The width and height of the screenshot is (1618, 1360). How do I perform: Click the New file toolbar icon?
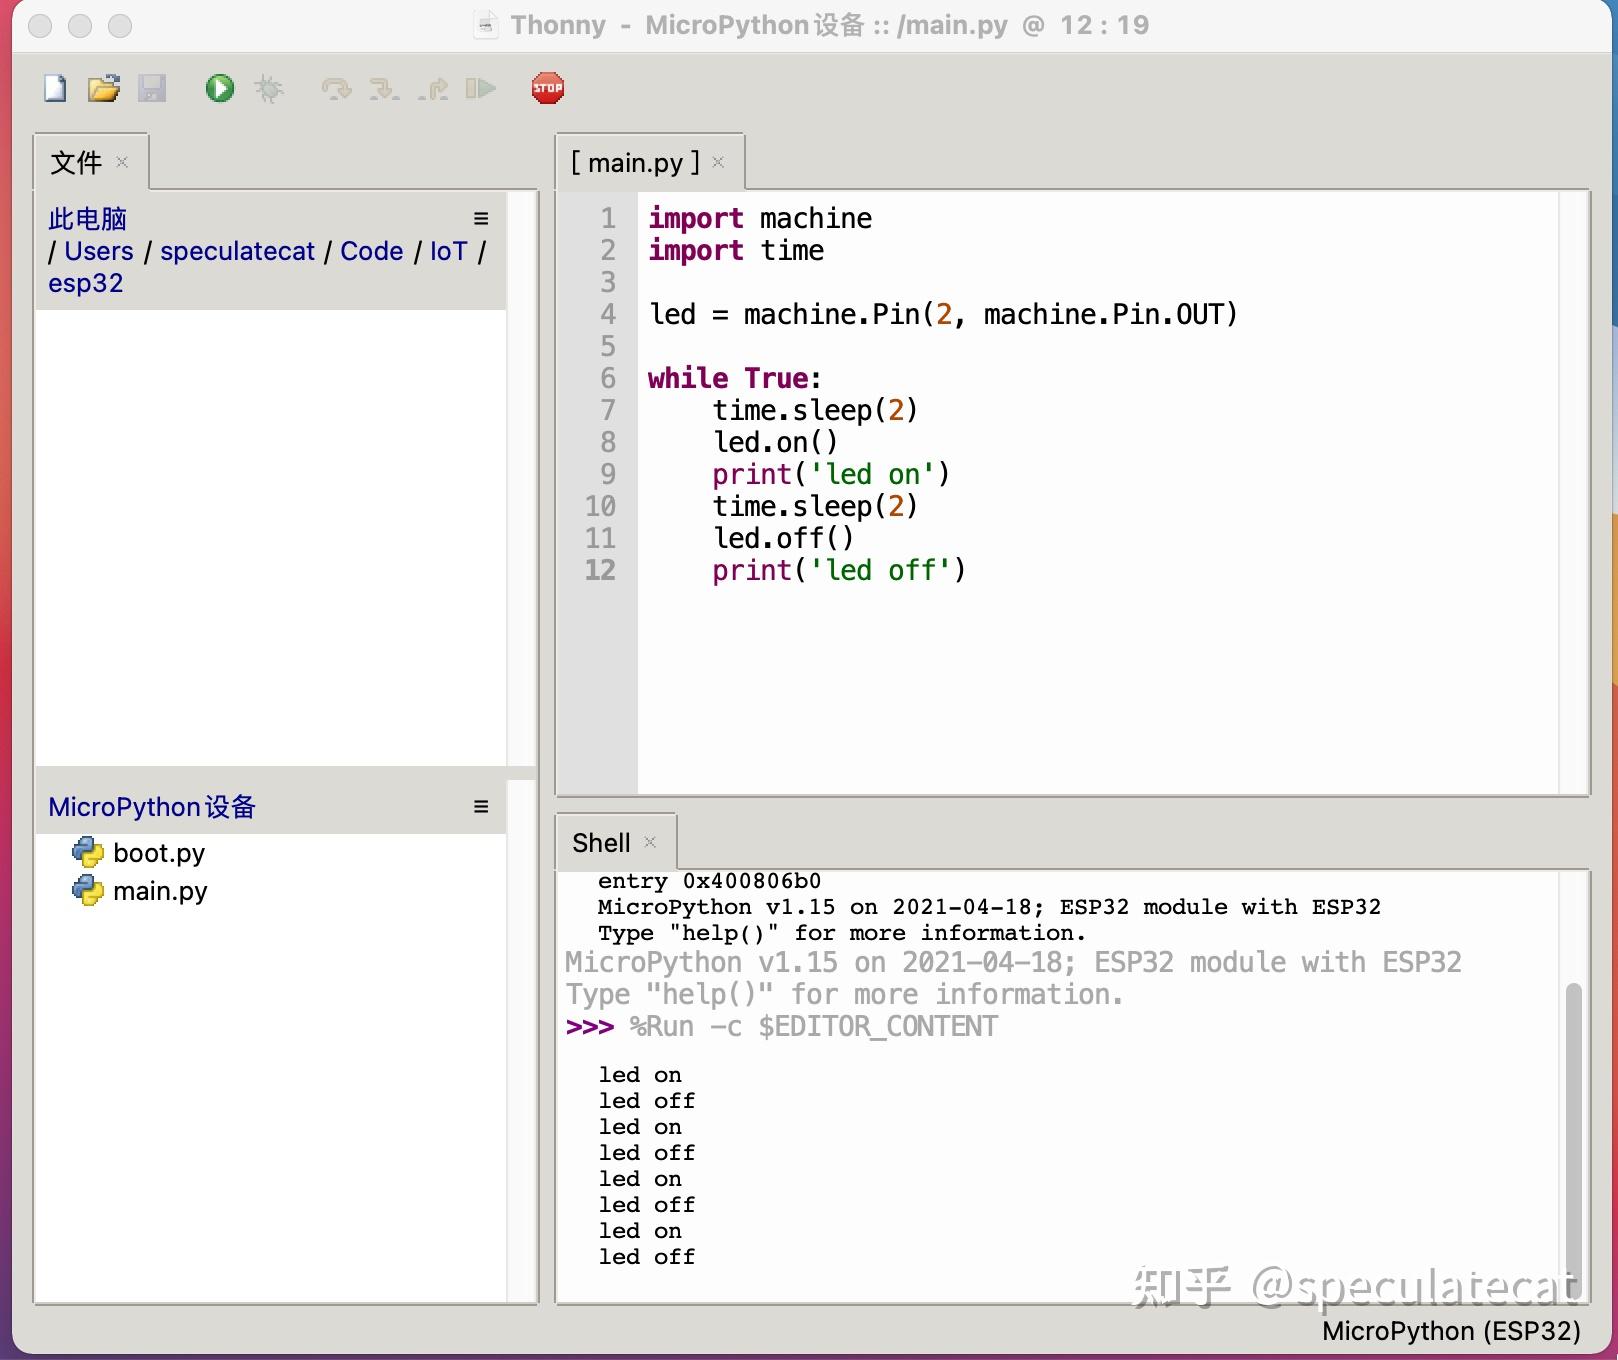point(55,89)
